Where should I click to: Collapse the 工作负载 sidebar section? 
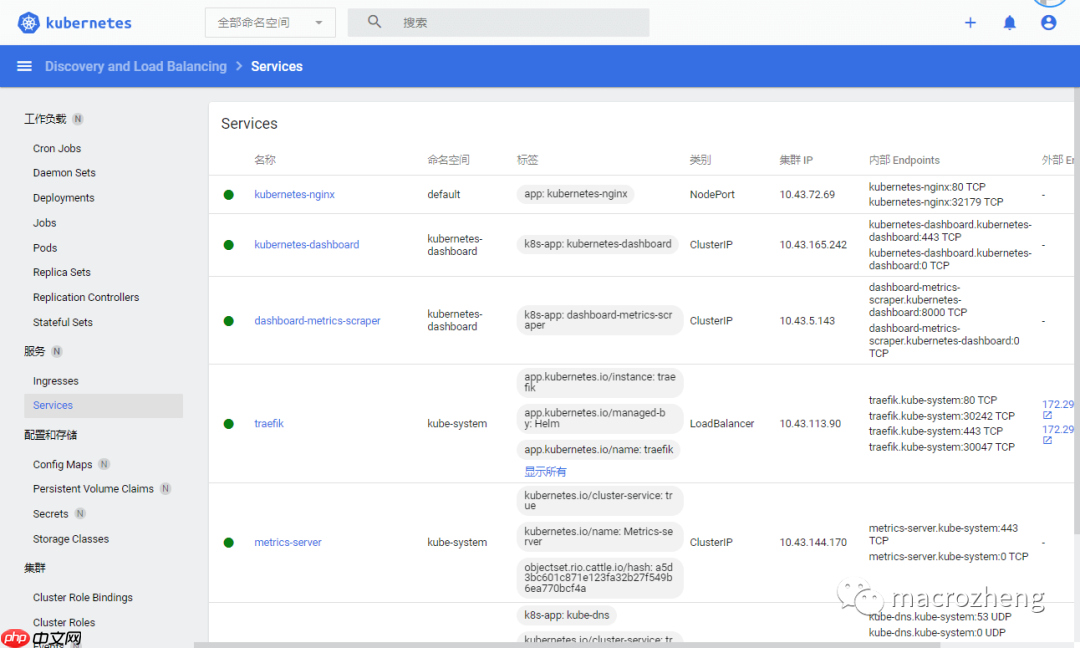[x=46, y=119]
